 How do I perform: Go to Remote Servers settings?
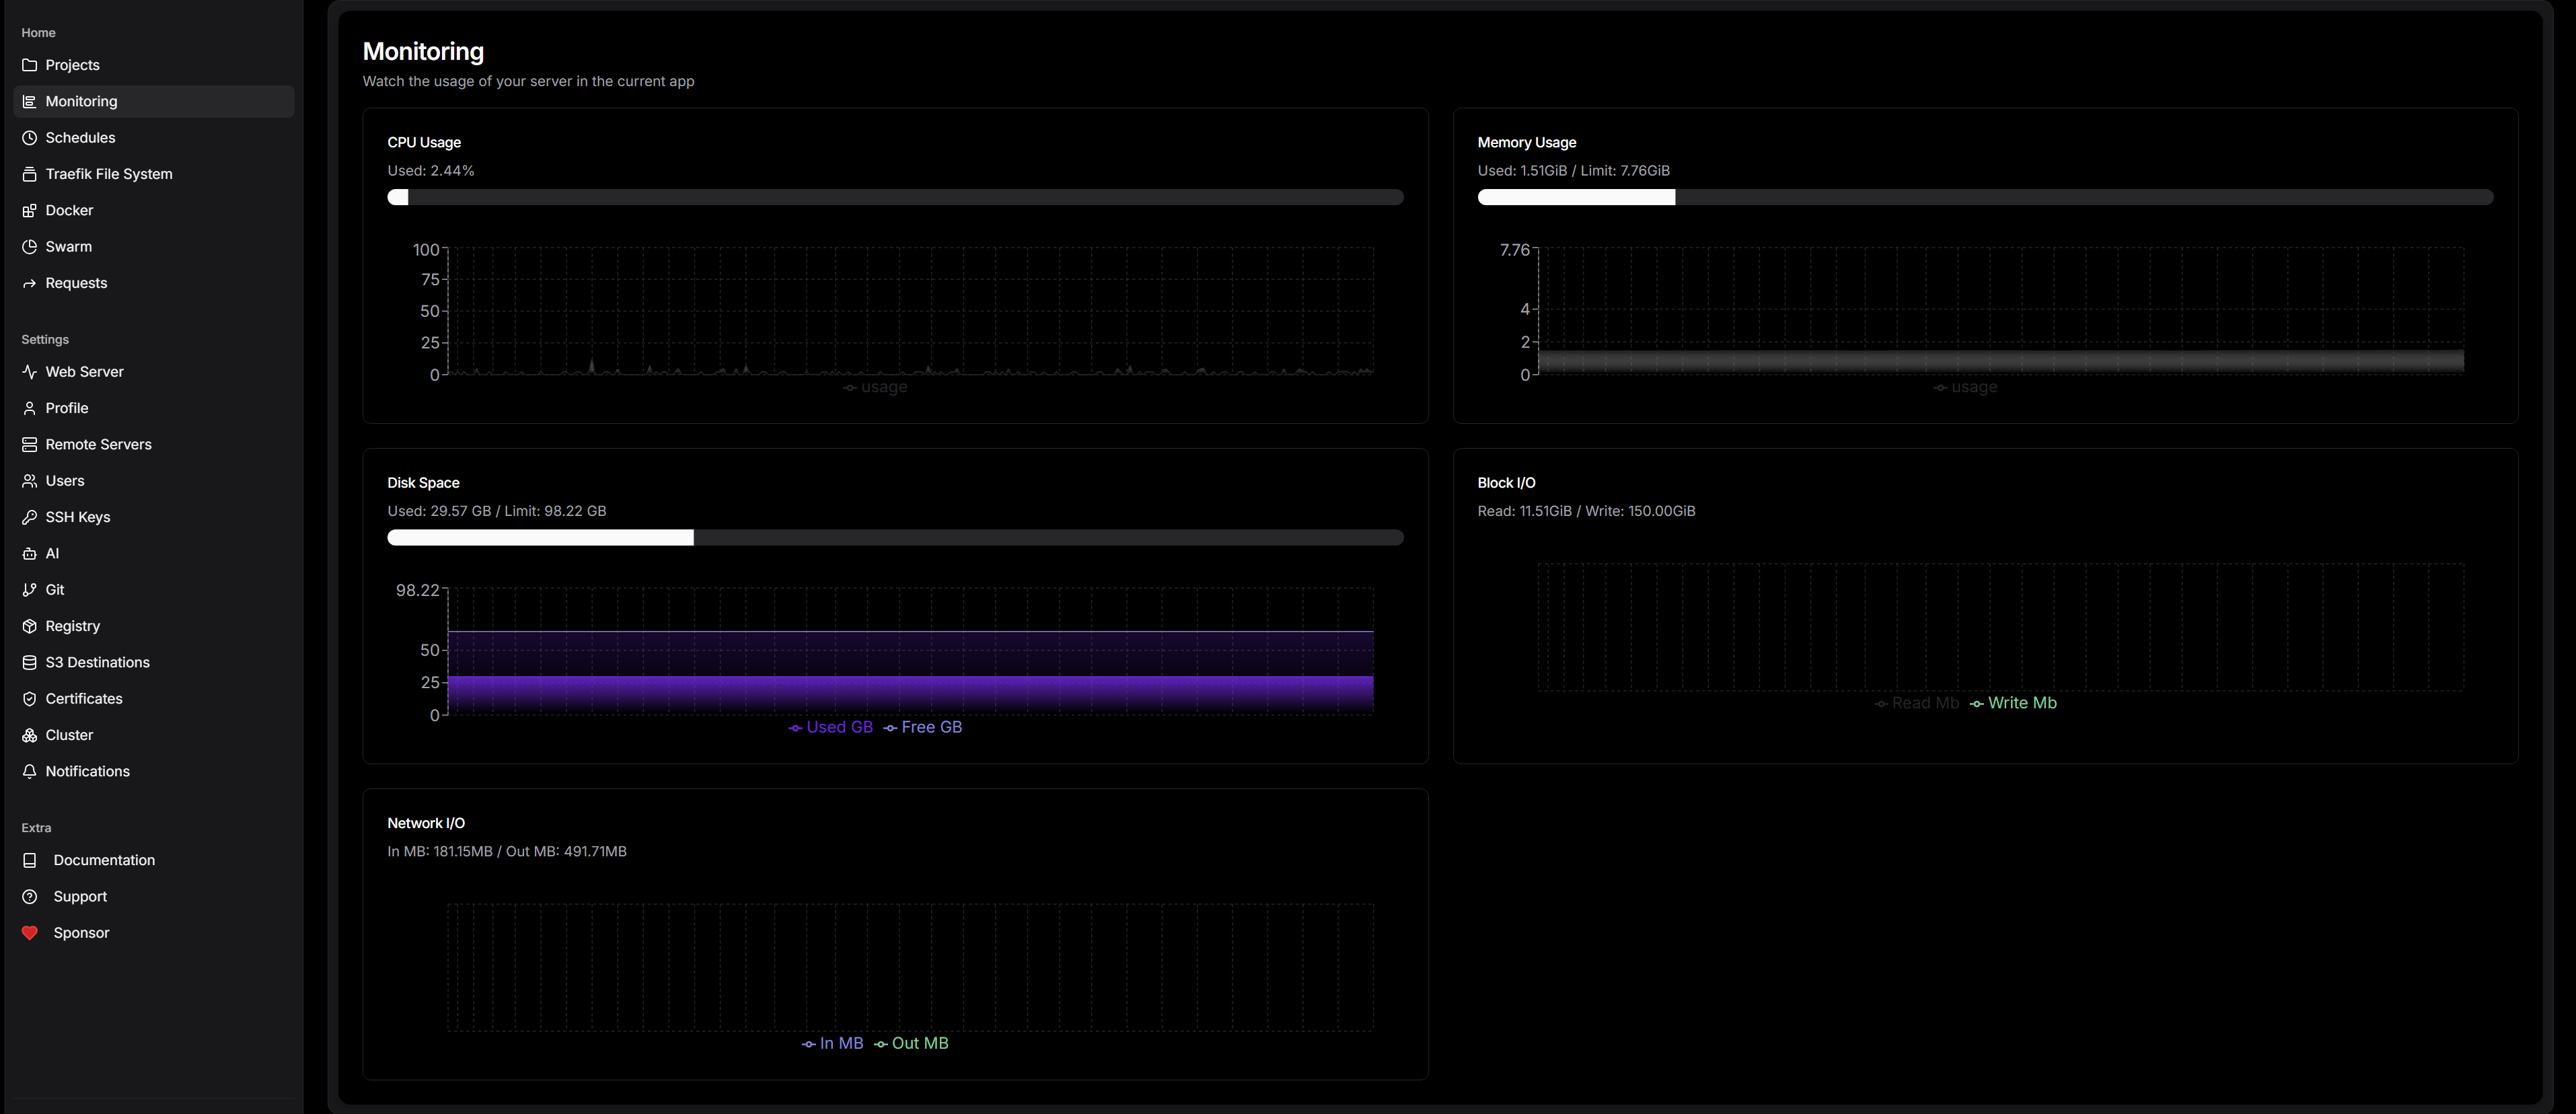click(98, 444)
